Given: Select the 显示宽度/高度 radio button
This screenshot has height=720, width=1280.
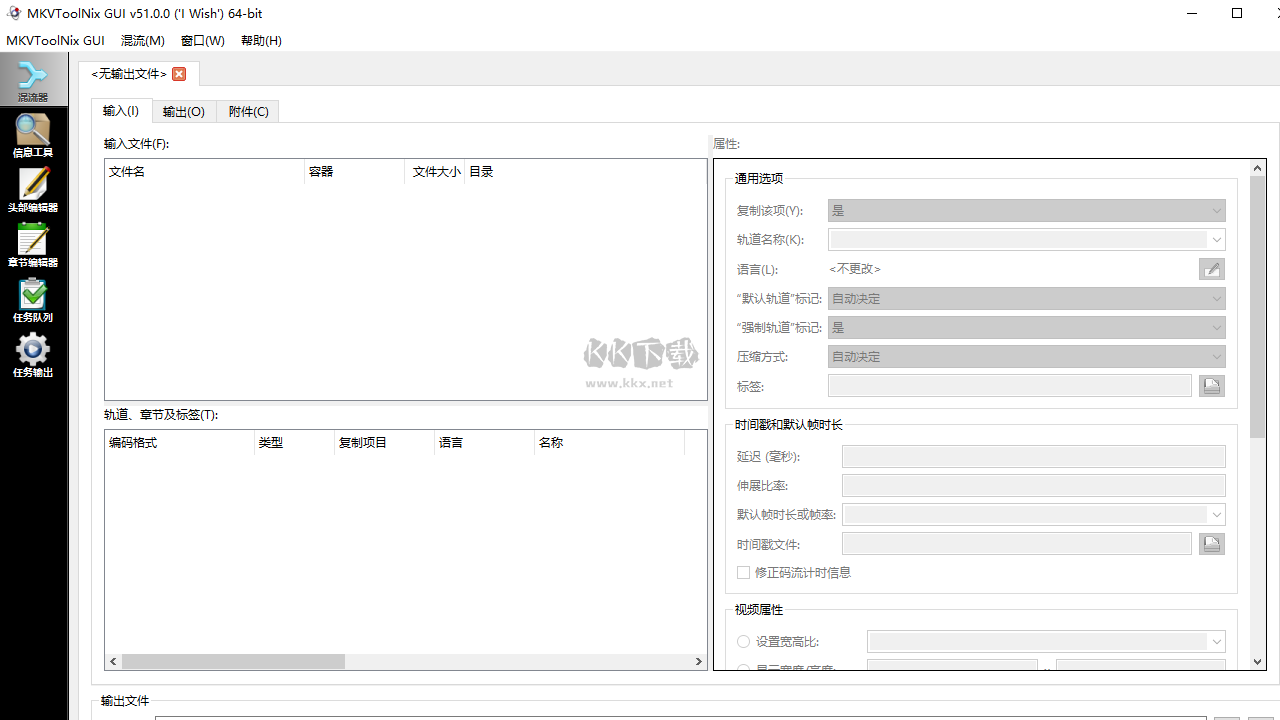Looking at the screenshot, I should [743, 668].
